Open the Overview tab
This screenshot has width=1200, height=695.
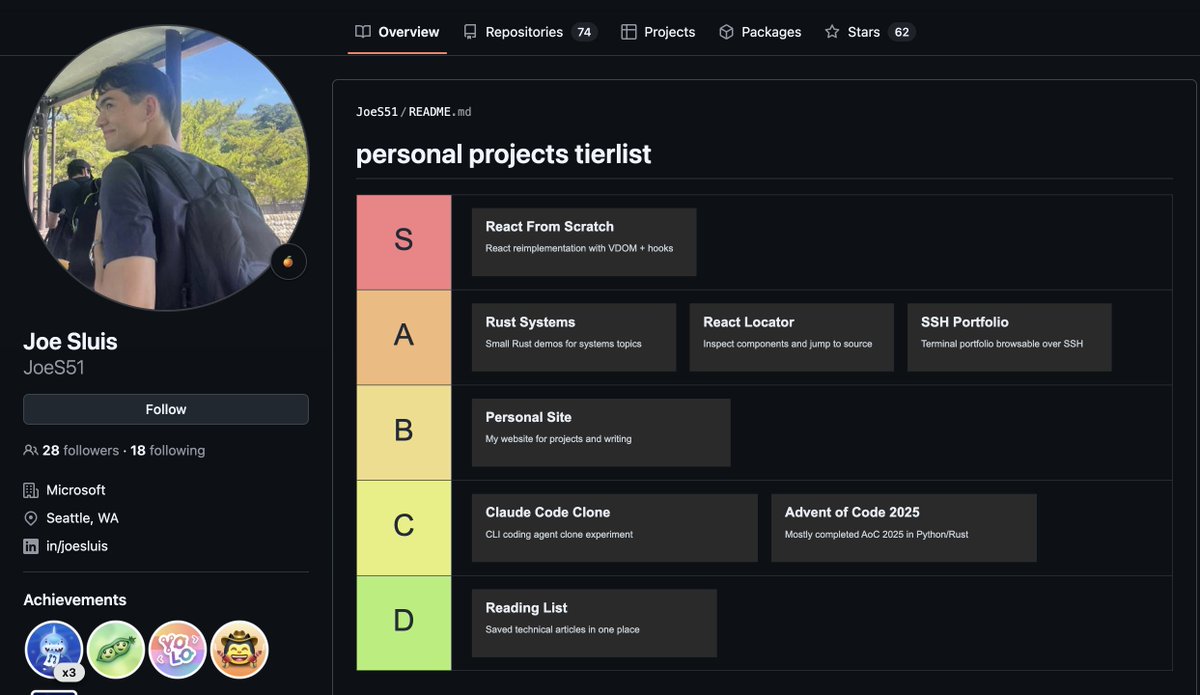[397, 32]
